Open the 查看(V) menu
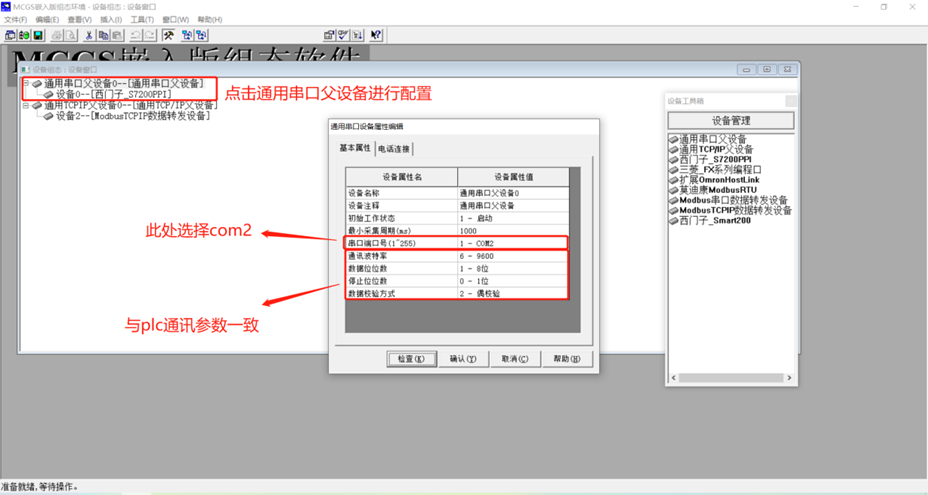The image size is (928, 495). click(79, 20)
